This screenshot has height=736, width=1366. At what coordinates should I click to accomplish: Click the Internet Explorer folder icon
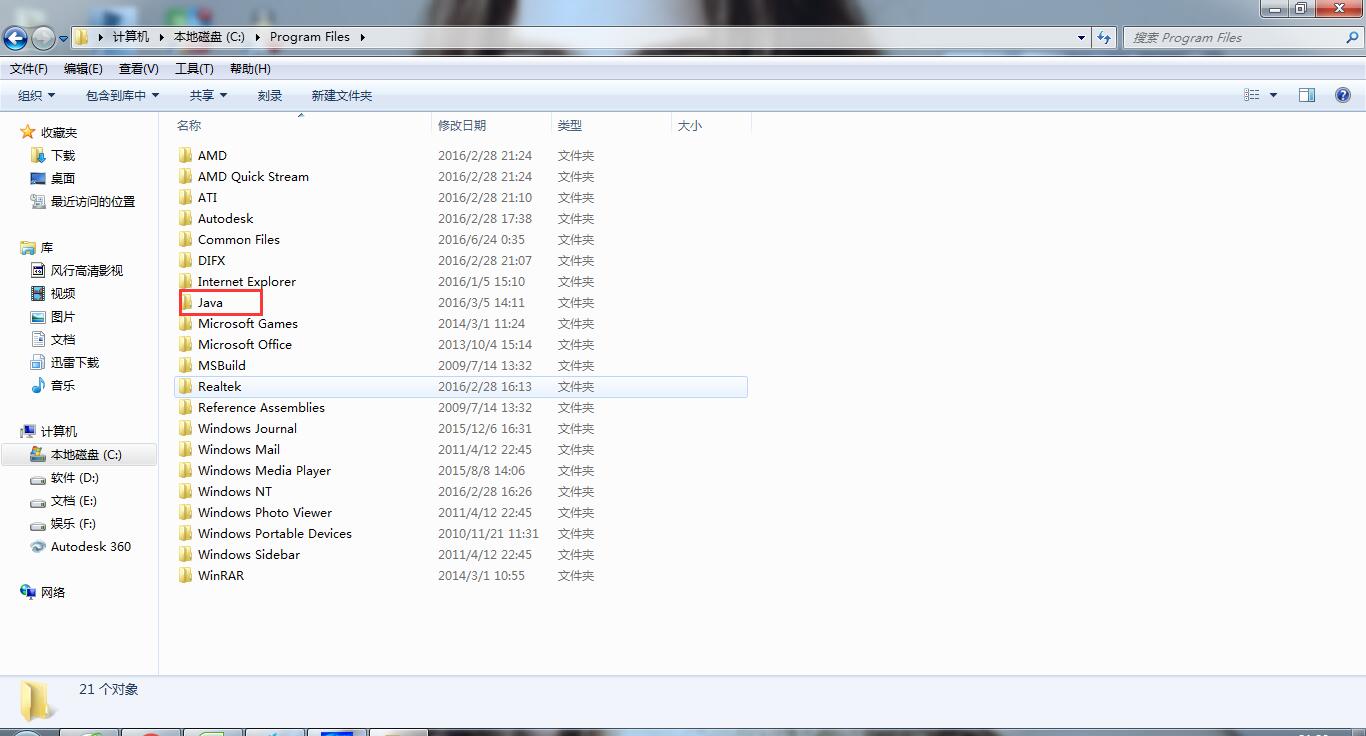point(185,281)
